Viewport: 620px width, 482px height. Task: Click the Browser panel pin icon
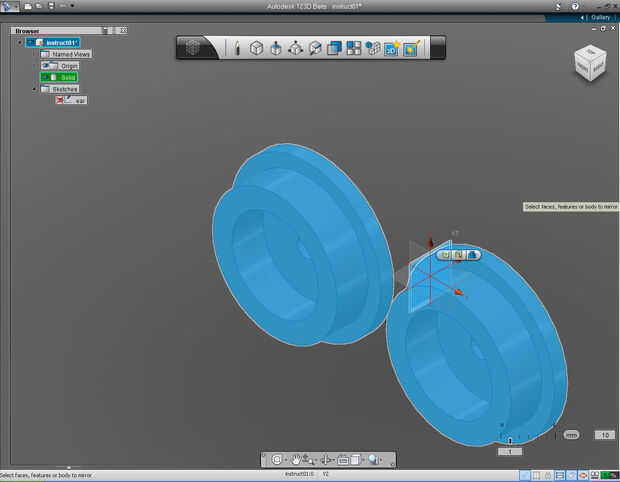click(105, 30)
